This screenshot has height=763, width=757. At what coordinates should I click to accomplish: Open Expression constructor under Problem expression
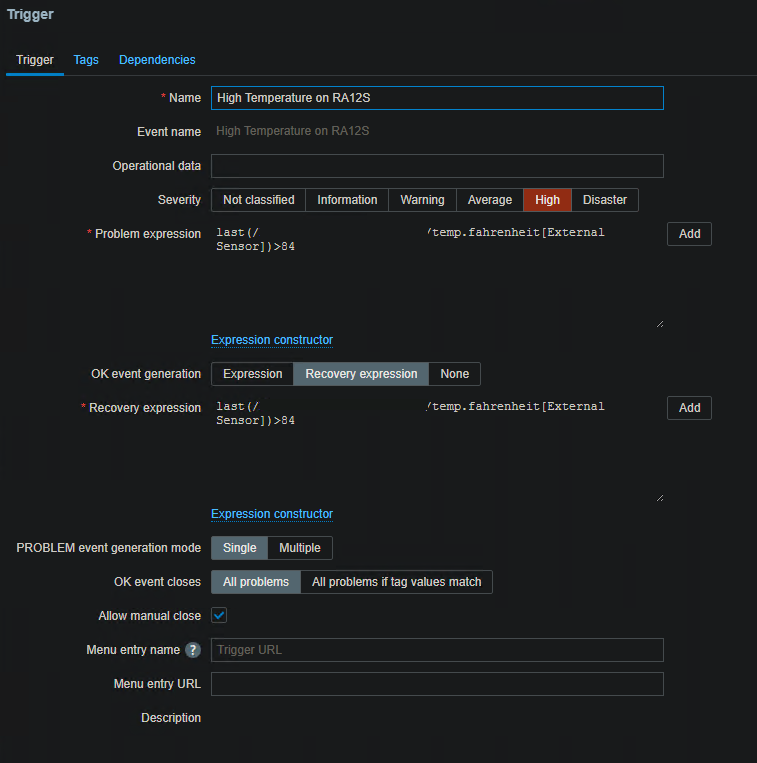pyautogui.click(x=272, y=340)
